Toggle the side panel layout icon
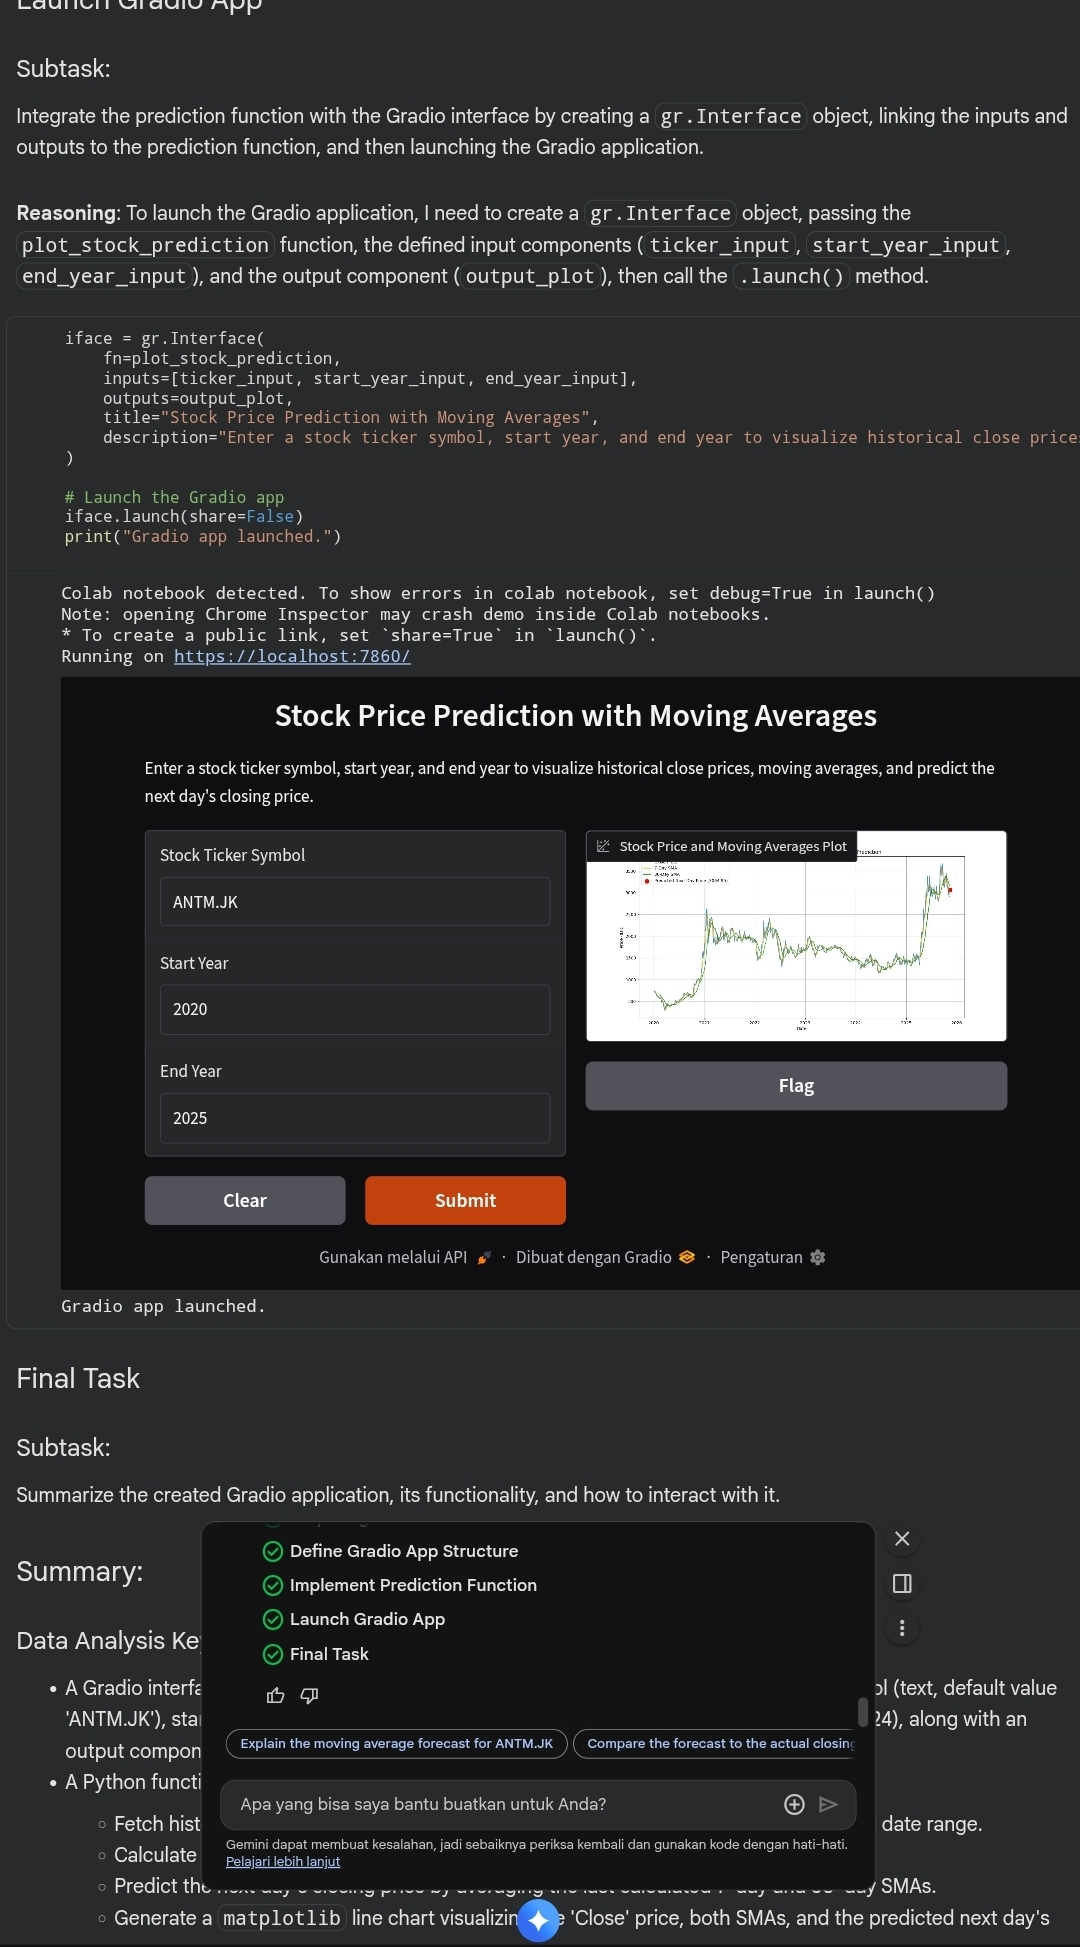Image resolution: width=1080 pixels, height=1947 pixels. (902, 1583)
